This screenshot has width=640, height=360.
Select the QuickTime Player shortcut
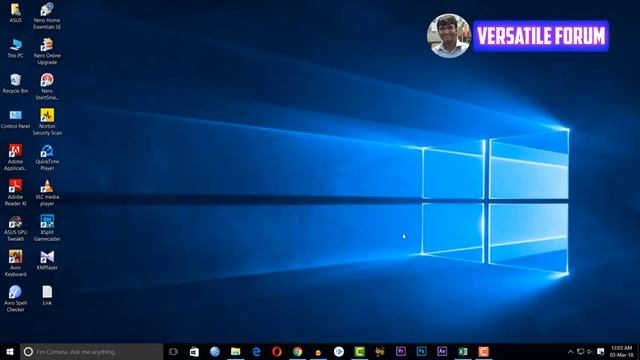[x=47, y=157]
